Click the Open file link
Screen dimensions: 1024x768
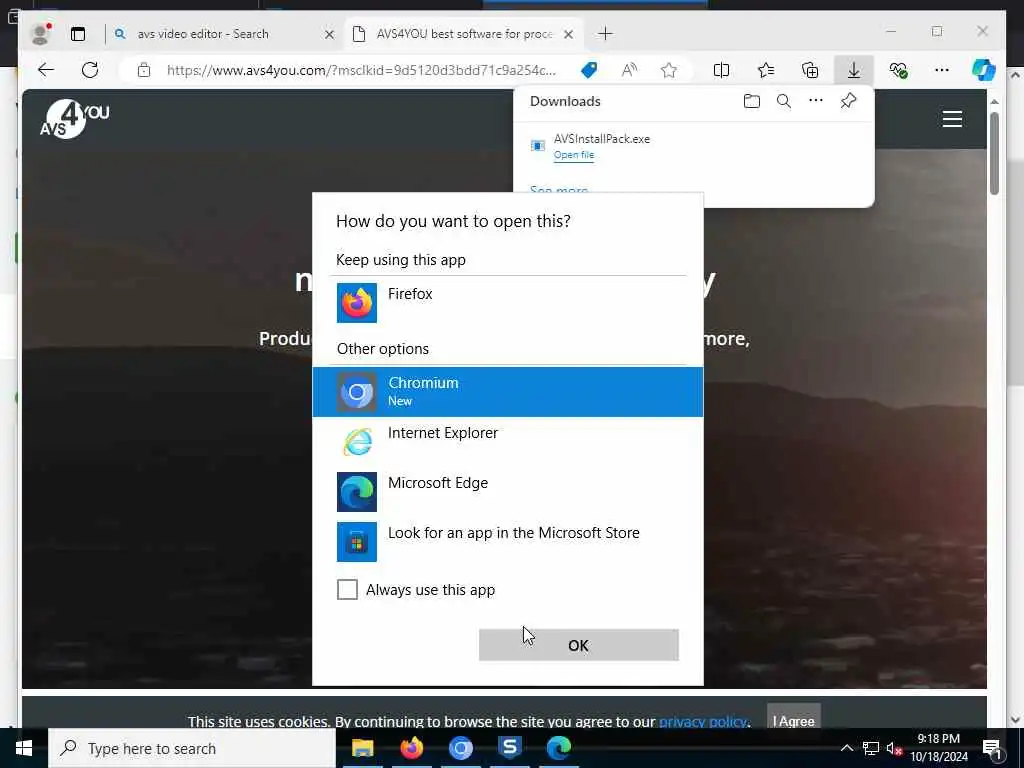point(574,155)
